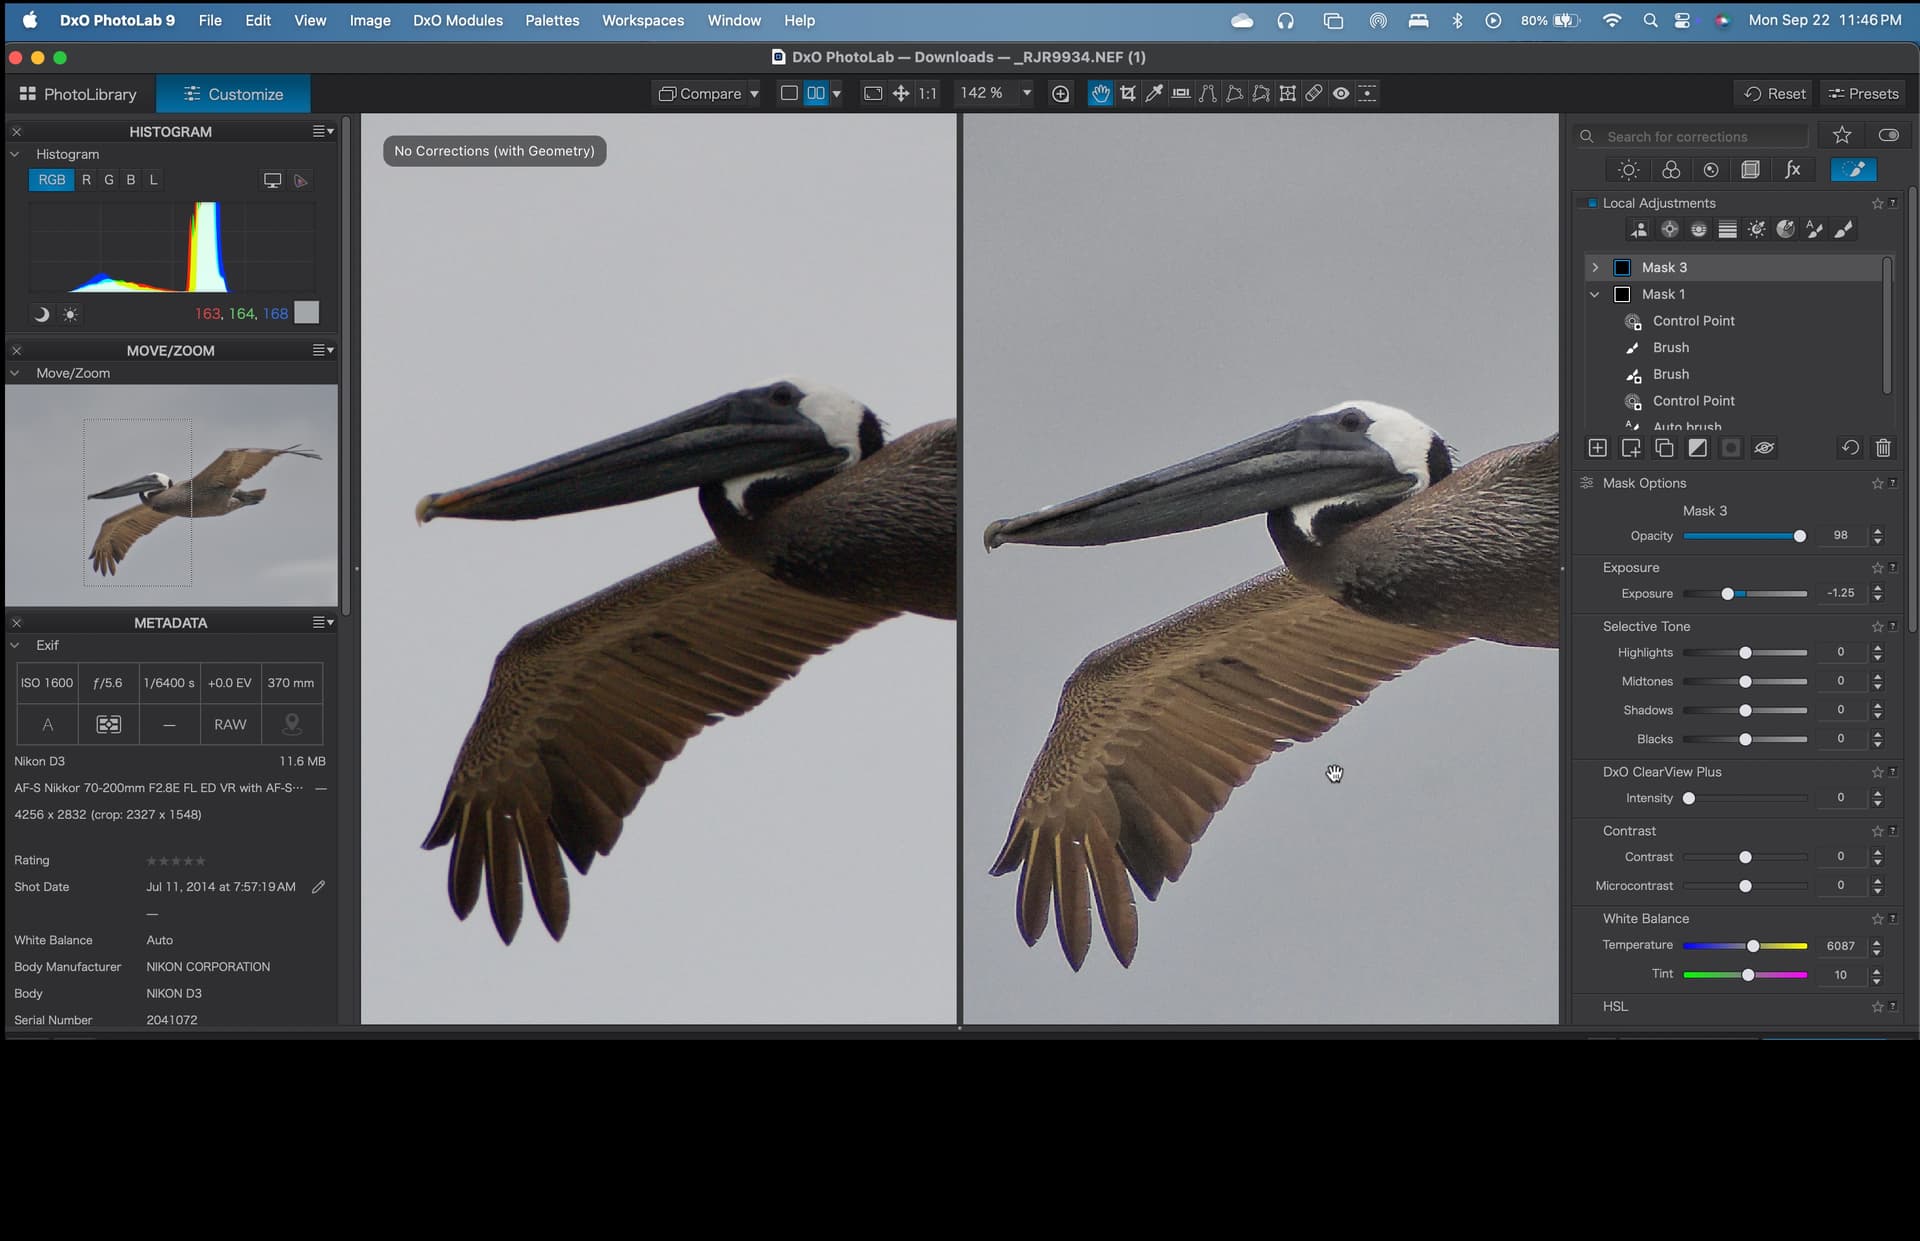Image resolution: width=1920 pixels, height=1241 pixels.
Task: Open the DxO Modules menu
Action: [x=457, y=20]
